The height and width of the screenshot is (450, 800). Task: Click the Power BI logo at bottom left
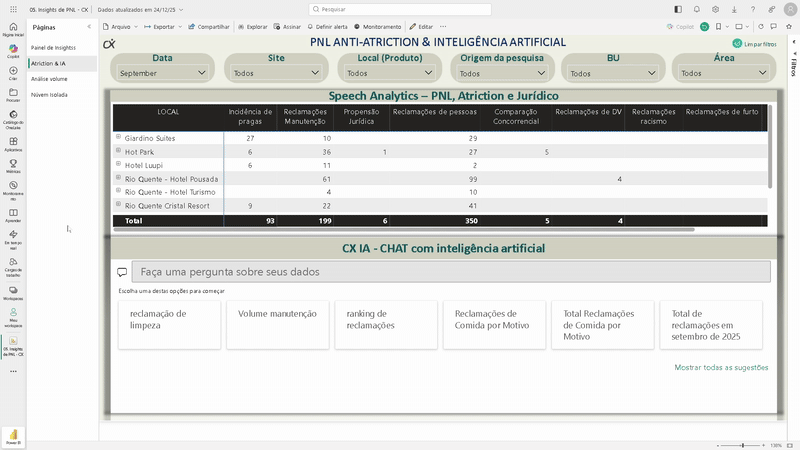(13, 436)
